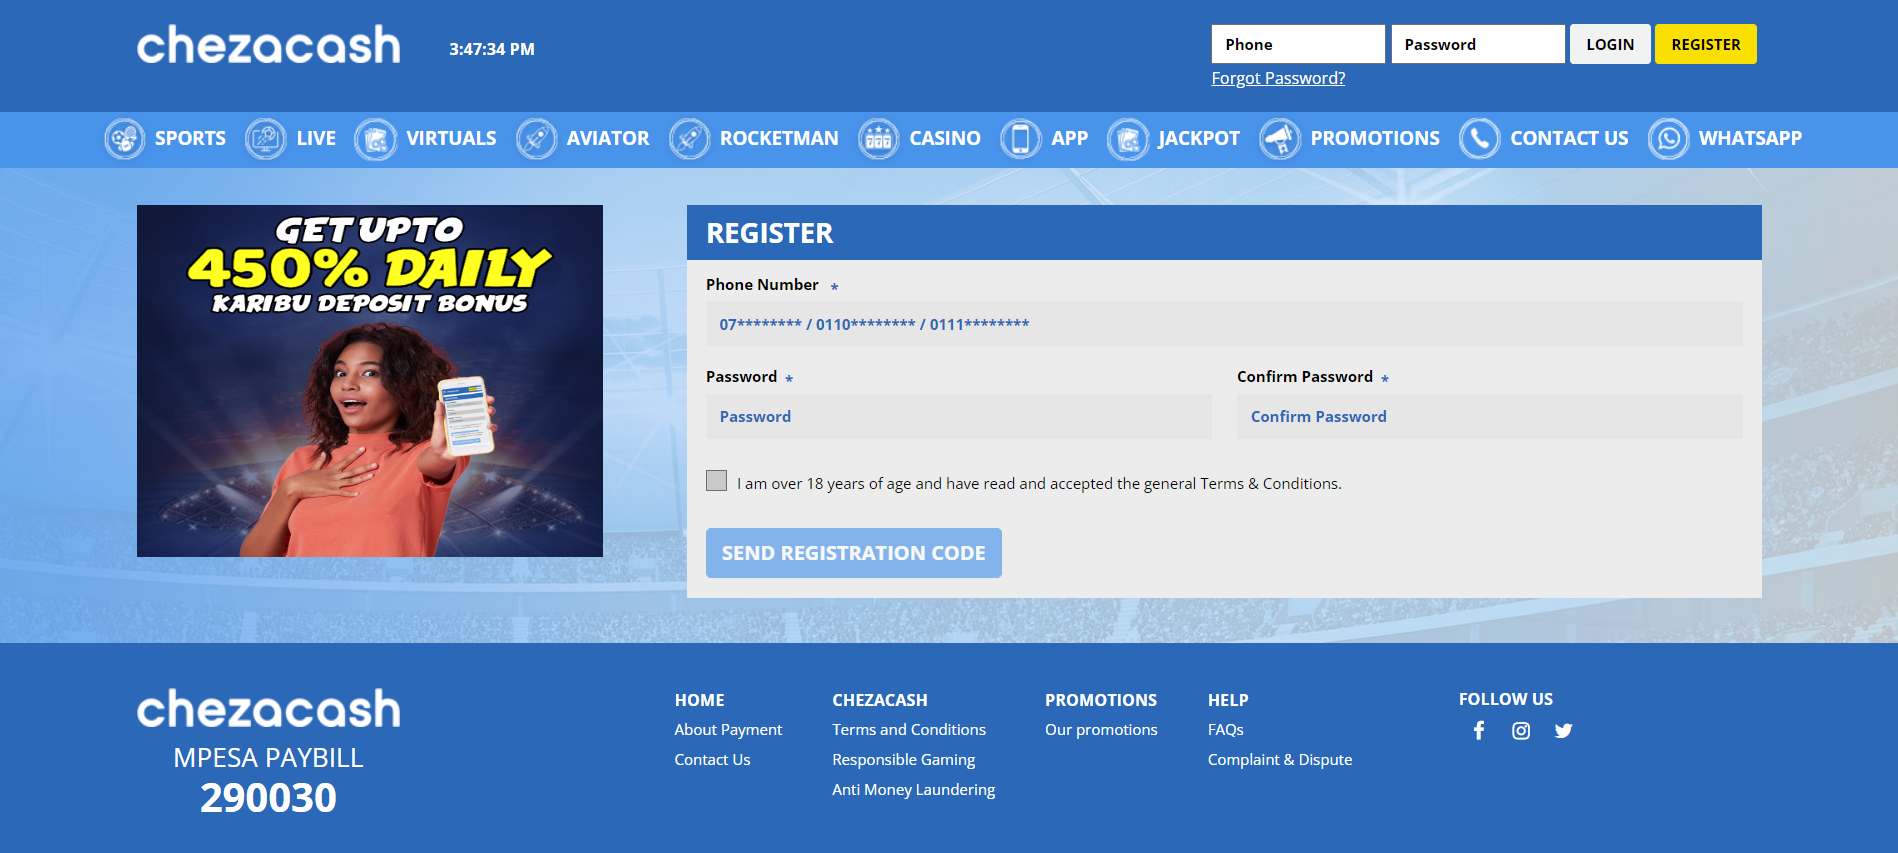This screenshot has height=853, width=1898.
Task: Click the chezacash logo in header
Action: click(268, 45)
